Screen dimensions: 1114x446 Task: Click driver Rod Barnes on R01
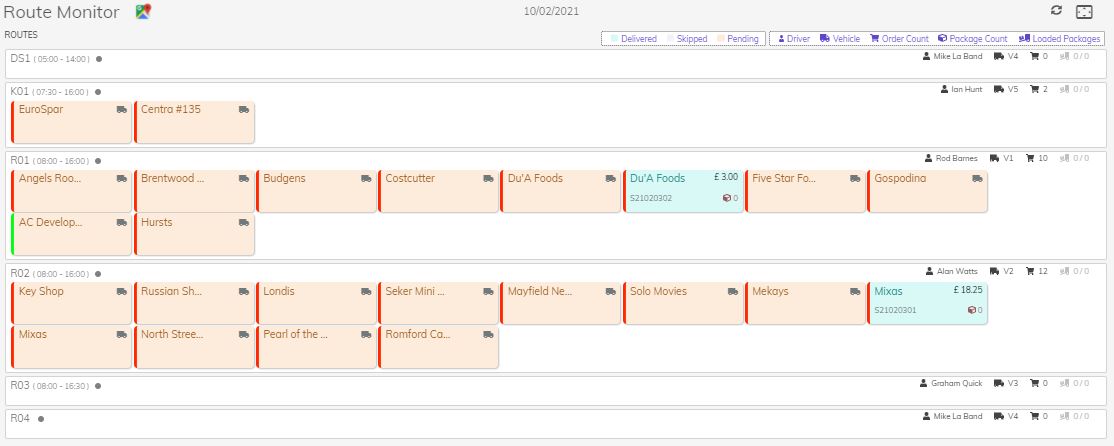(956, 158)
